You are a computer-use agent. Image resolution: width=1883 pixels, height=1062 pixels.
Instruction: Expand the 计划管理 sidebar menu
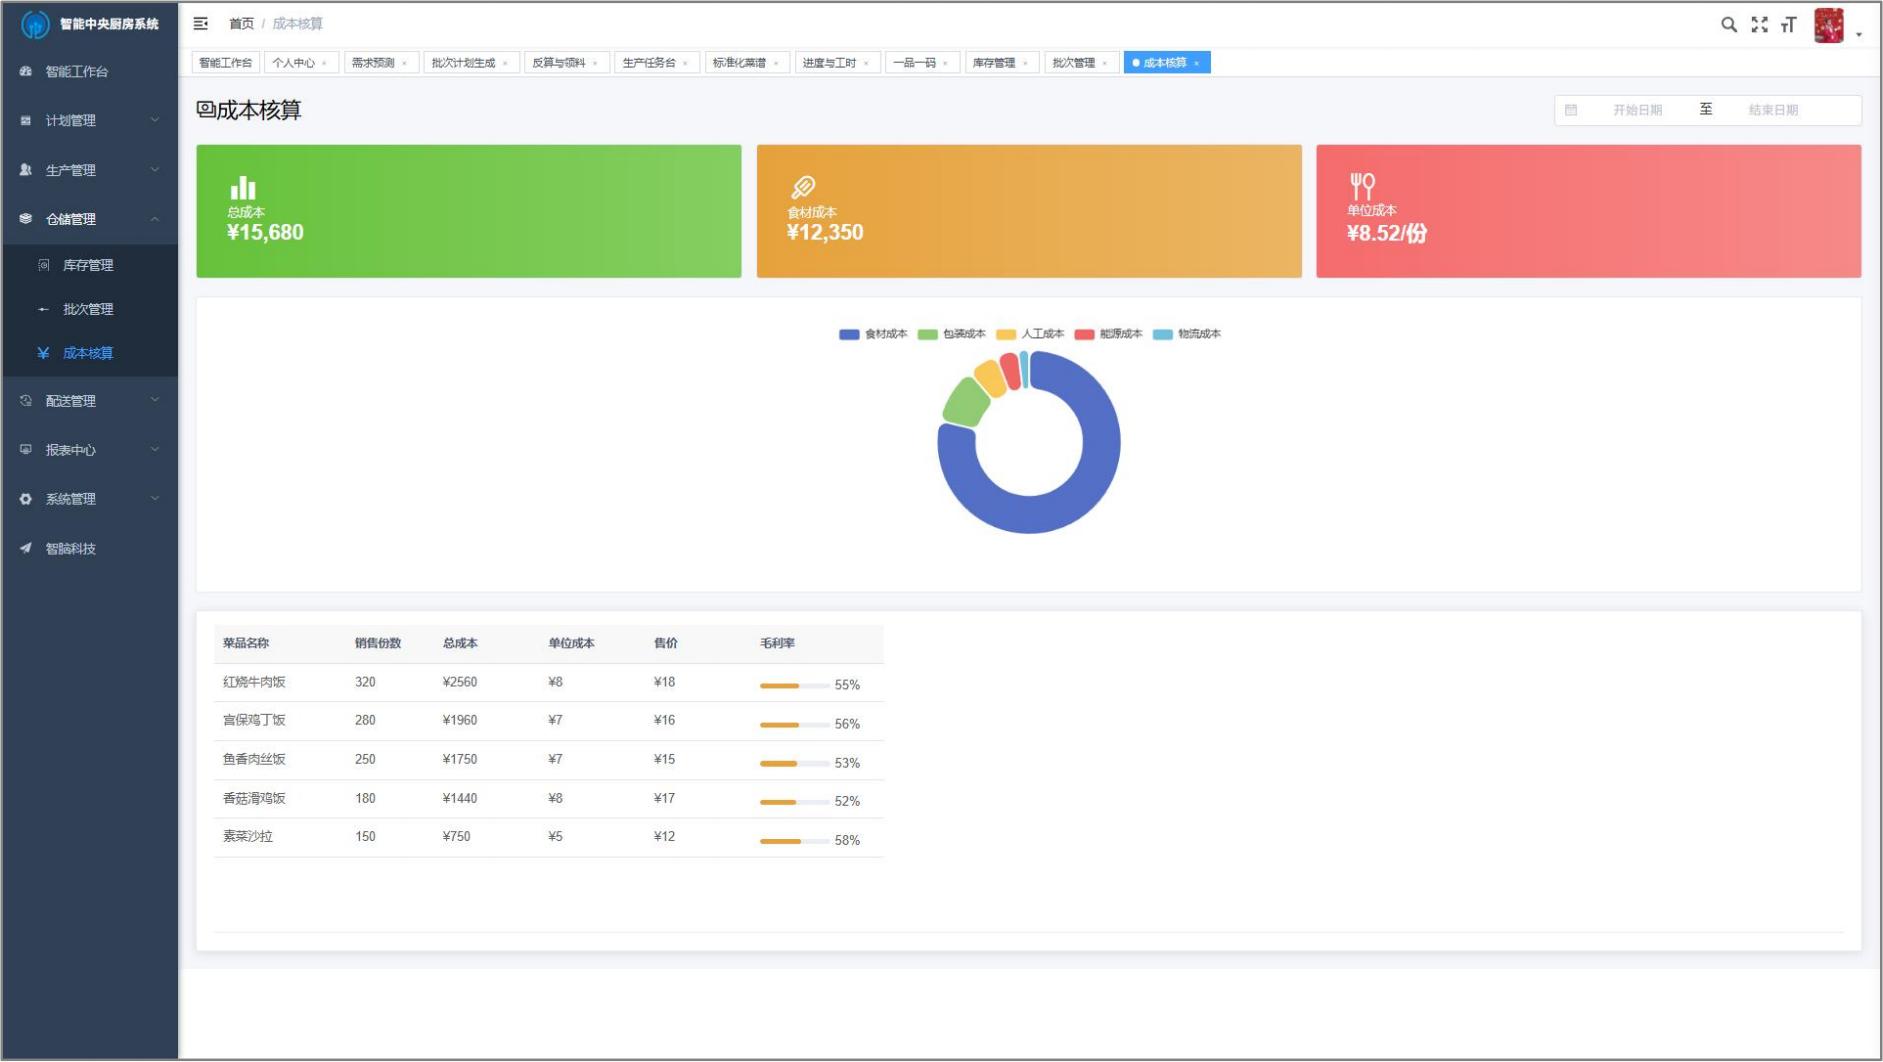point(89,120)
